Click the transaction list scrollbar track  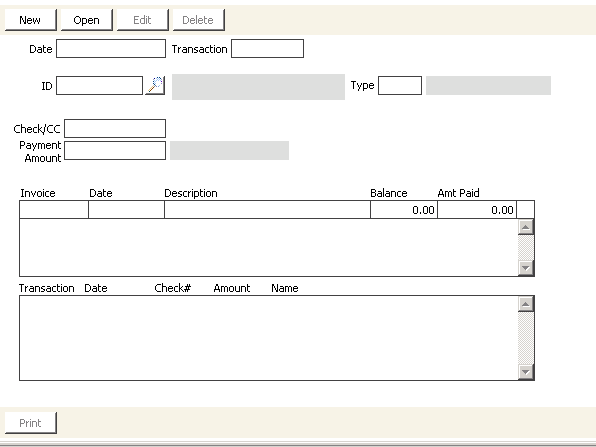pos(526,338)
